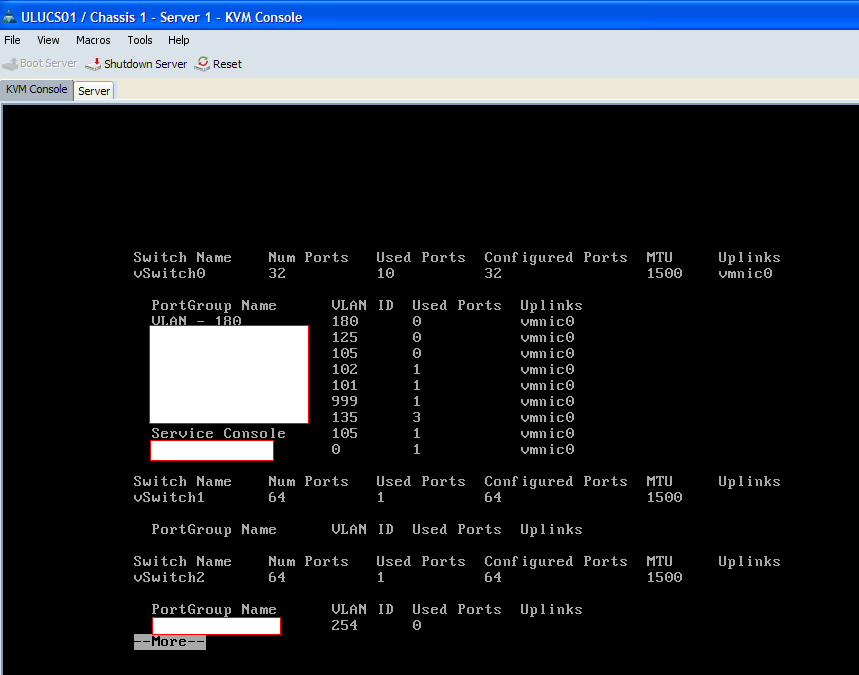
Task: Click the Service Console port group text
Action: [x=218, y=434]
